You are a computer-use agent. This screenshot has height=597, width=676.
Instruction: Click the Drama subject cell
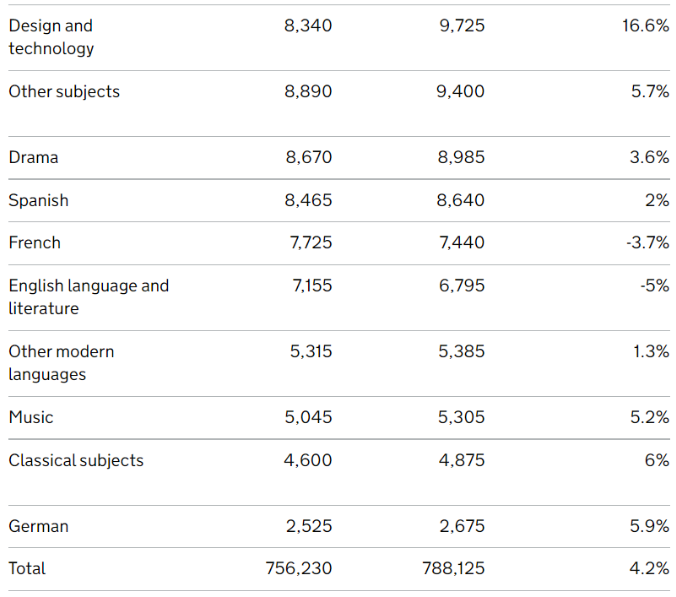pyautogui.click(x=34, y=158)
